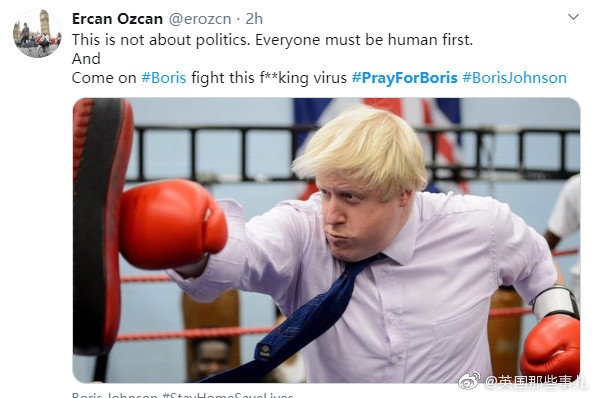Click the Ercan Ozcan display name
The image size is (595, 398).
tap(117, 19)
